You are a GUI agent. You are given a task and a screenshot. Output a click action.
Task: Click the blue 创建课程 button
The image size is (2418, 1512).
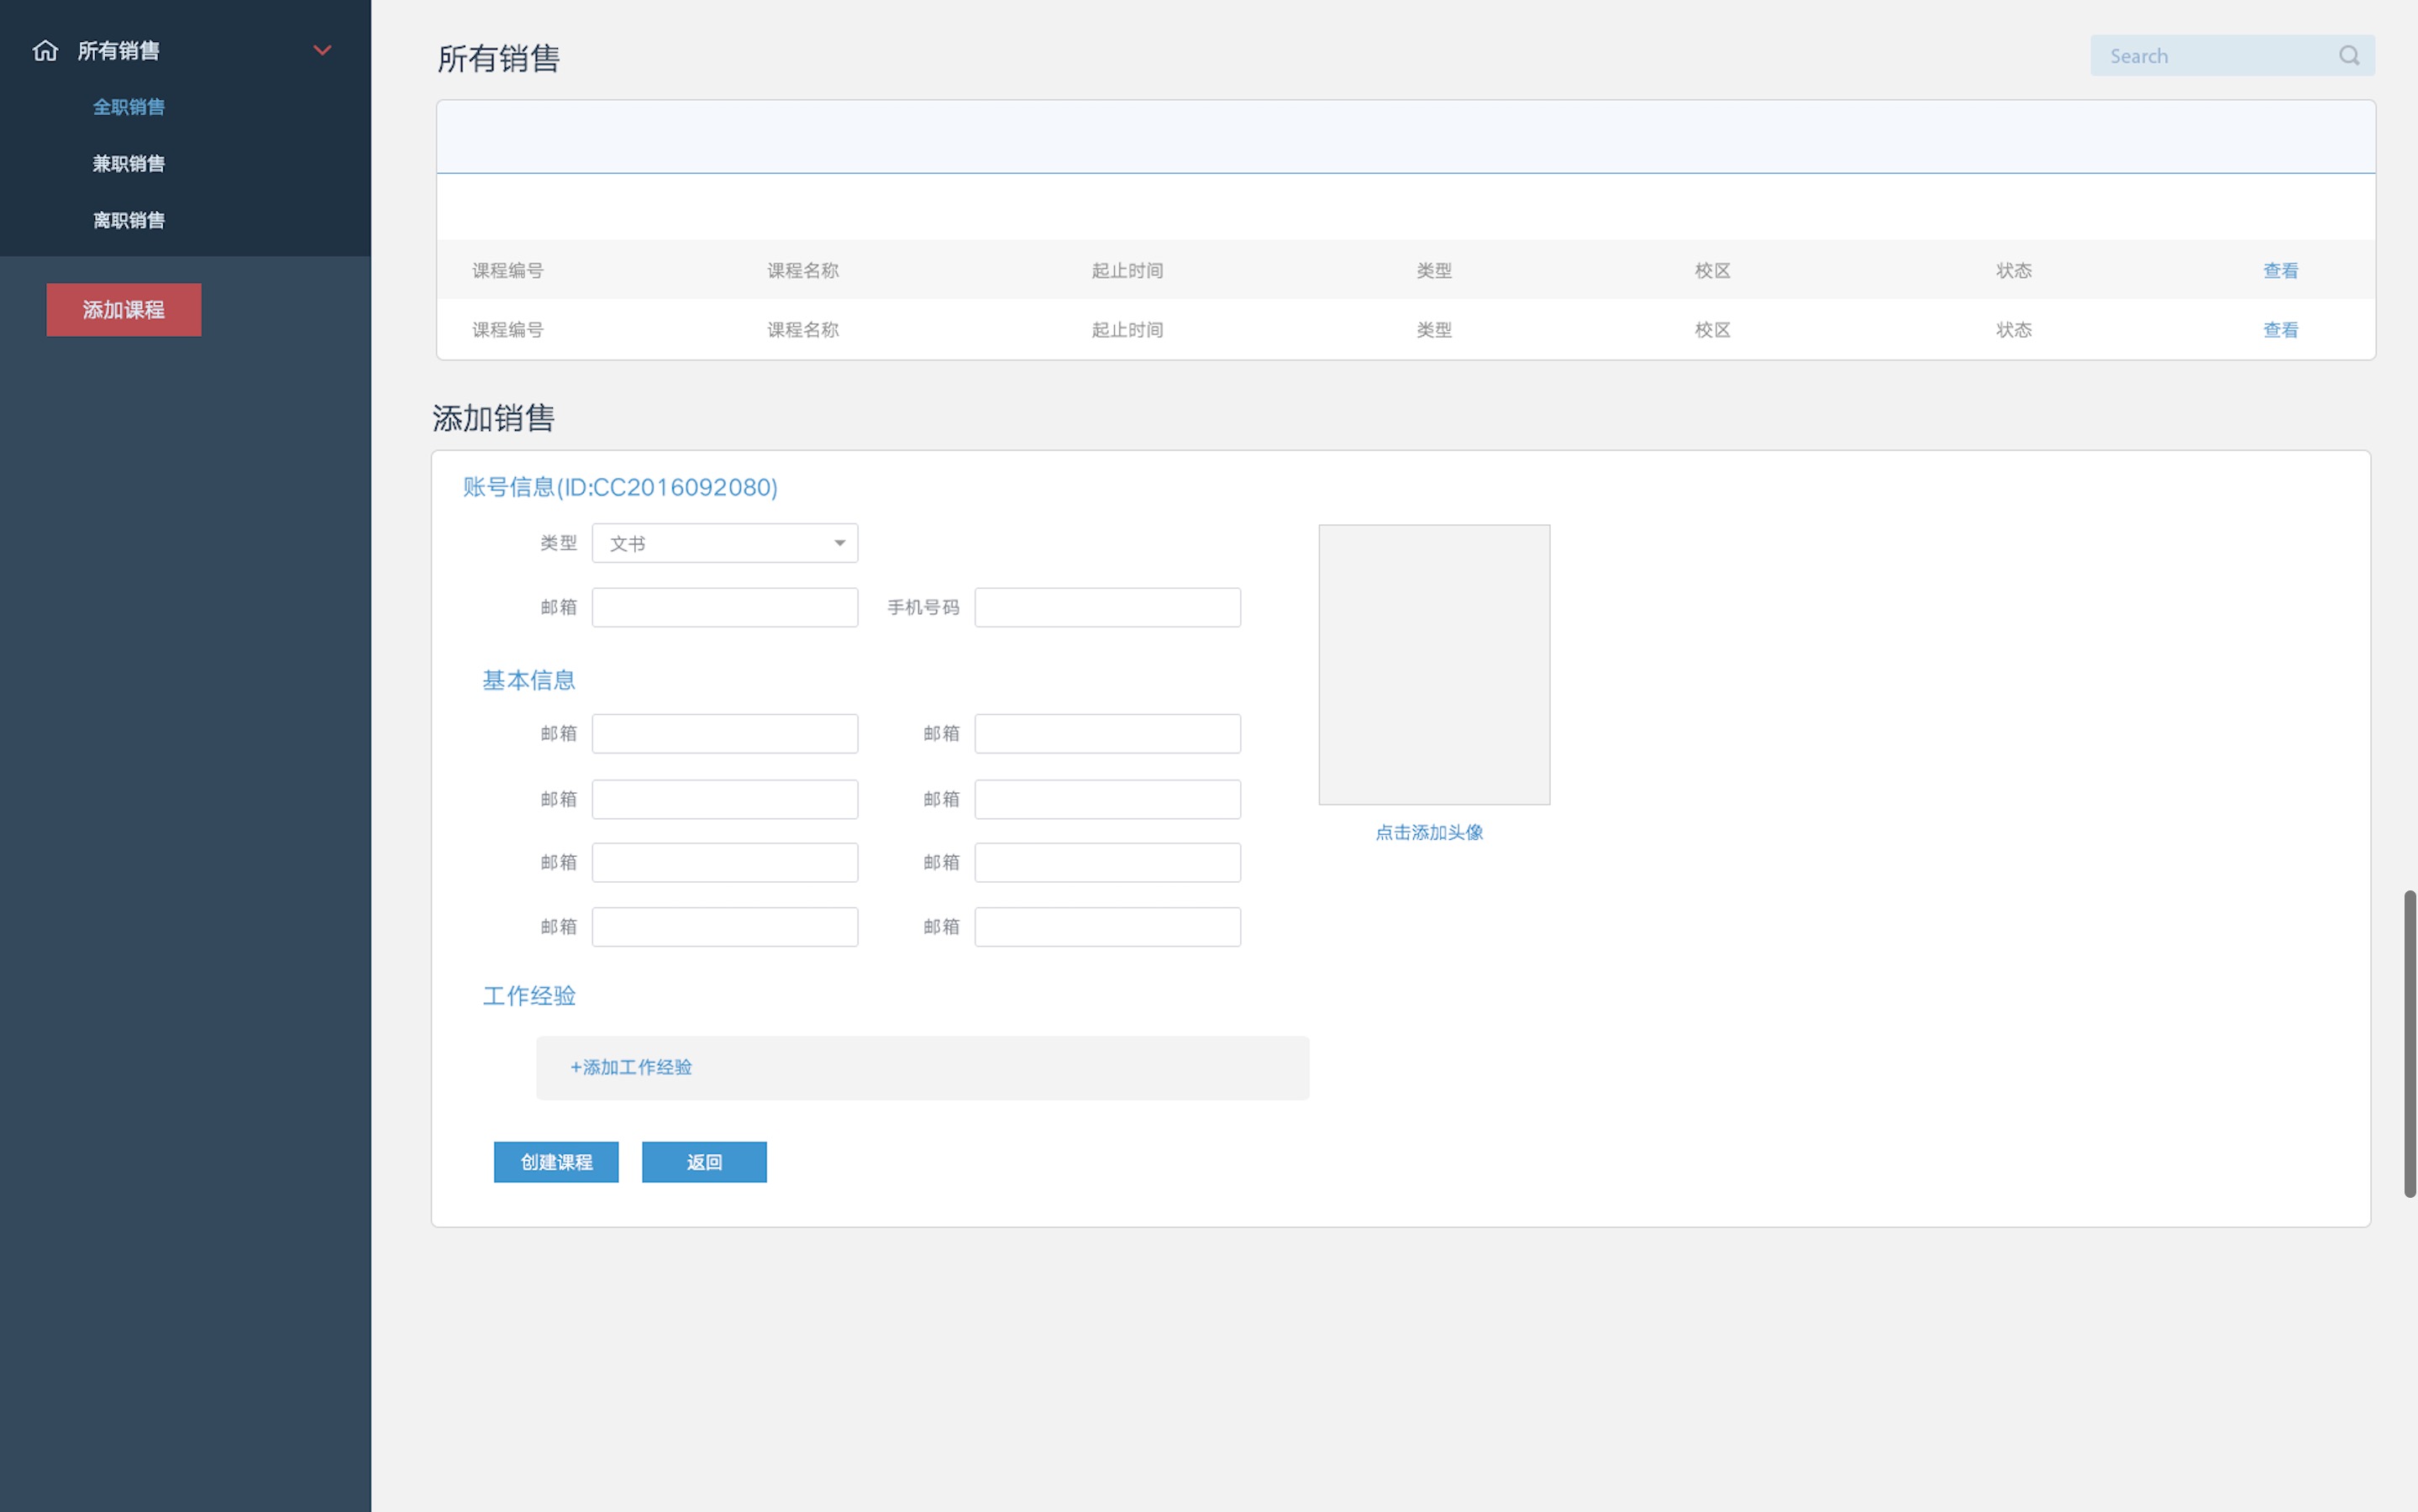(556, 1162)
